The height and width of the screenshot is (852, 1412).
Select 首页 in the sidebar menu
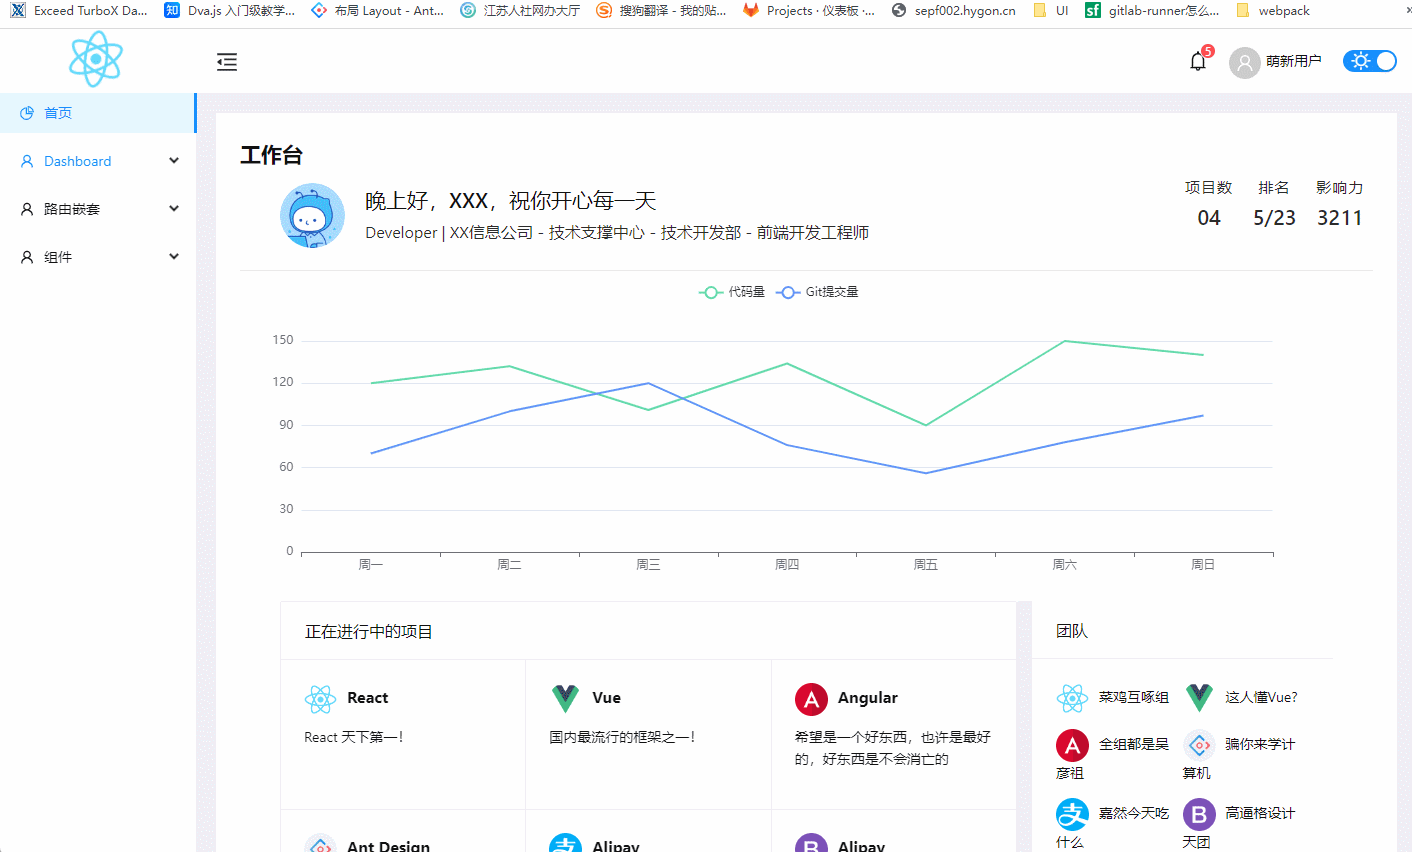pyautogui.click(x=98, y=113)
